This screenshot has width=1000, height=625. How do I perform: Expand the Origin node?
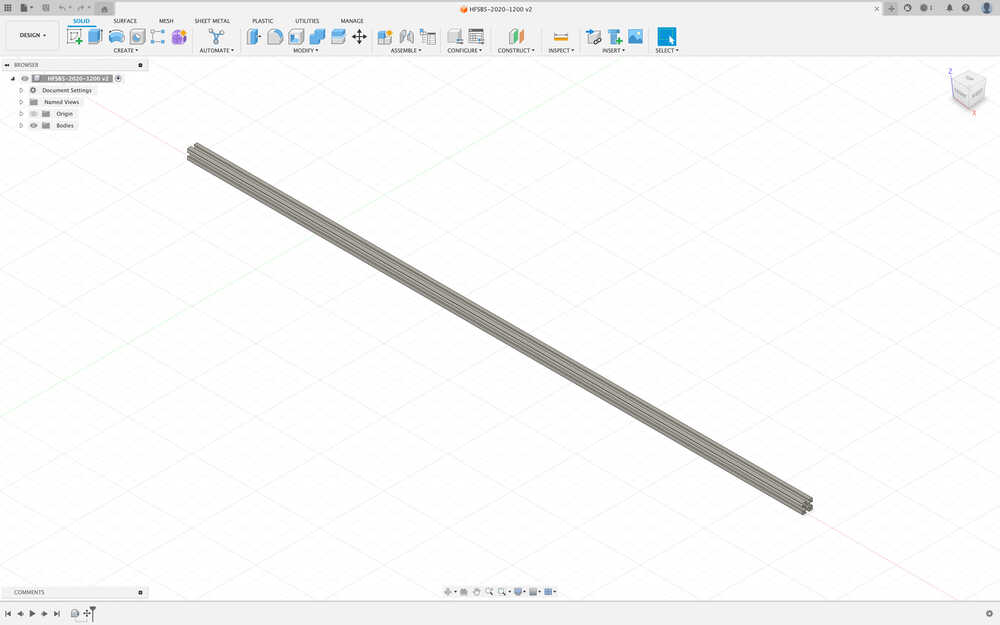[x=21, y=114]
